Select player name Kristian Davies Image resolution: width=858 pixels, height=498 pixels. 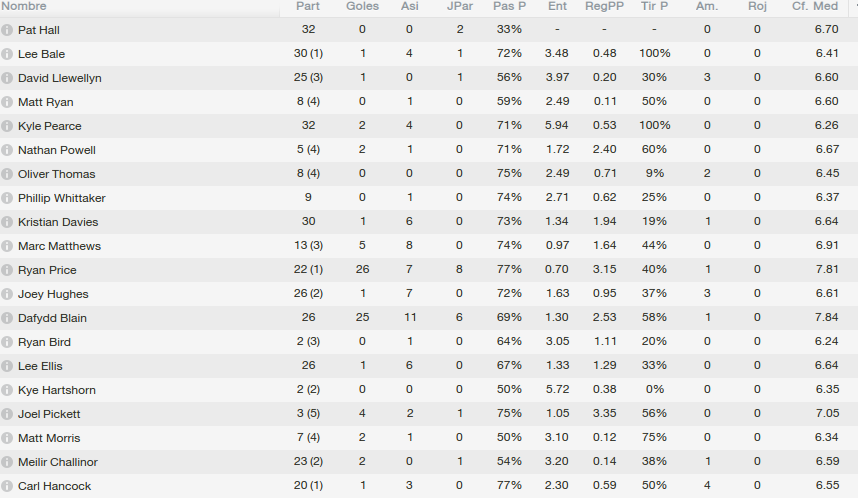[58, 222]
